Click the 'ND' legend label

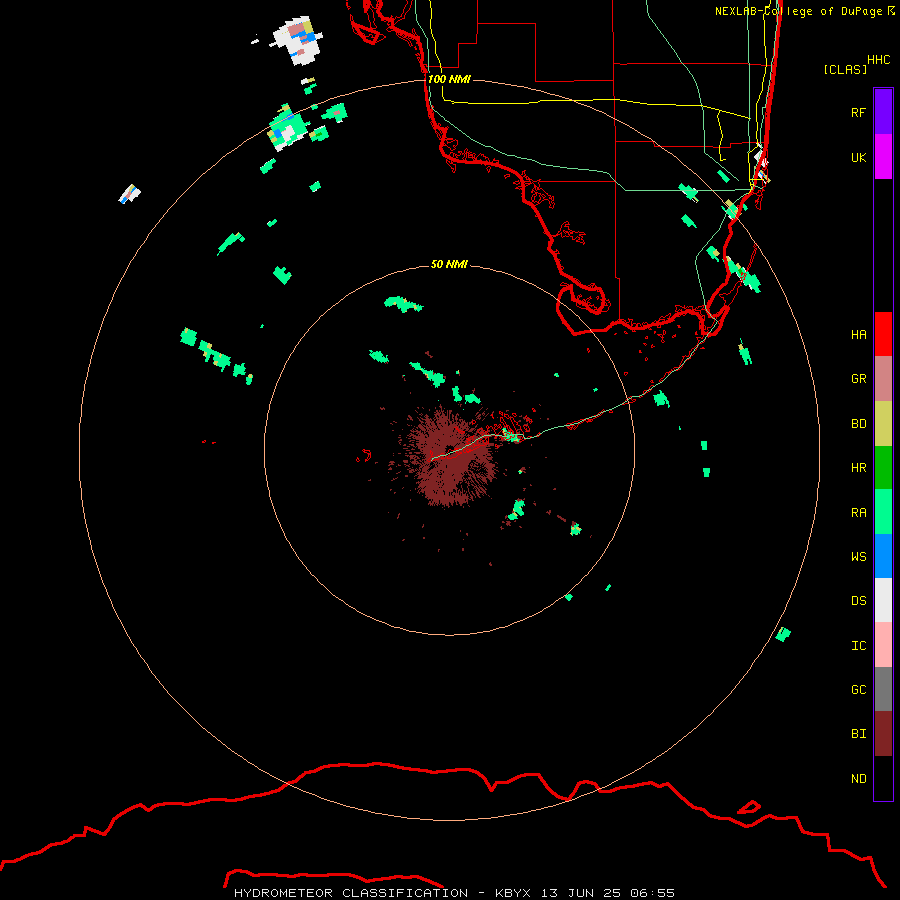point(858,778)
